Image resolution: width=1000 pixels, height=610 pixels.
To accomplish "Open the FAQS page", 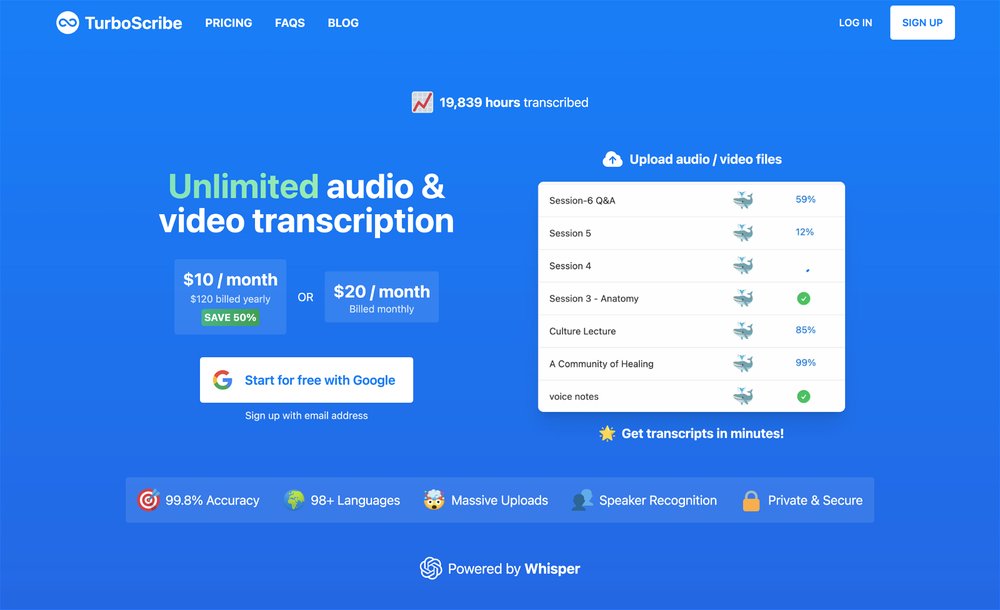I will point(290,23).
